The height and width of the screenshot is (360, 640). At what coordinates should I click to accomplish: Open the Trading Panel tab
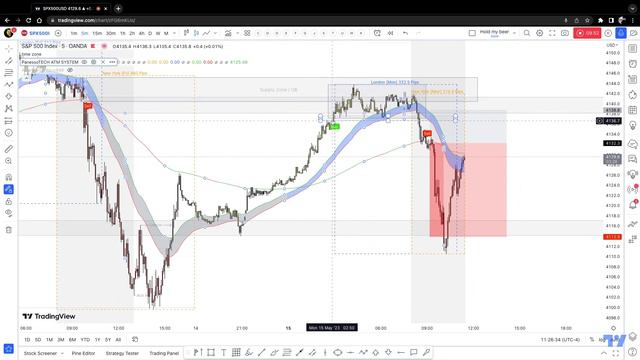(164, 353)
